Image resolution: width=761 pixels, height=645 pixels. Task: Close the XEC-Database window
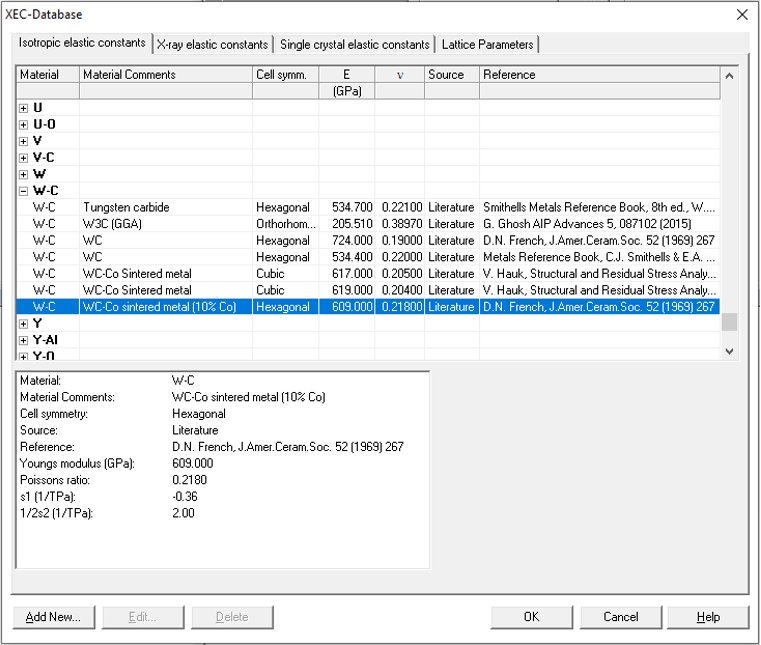pyautogui.click(x=741, y=14)
